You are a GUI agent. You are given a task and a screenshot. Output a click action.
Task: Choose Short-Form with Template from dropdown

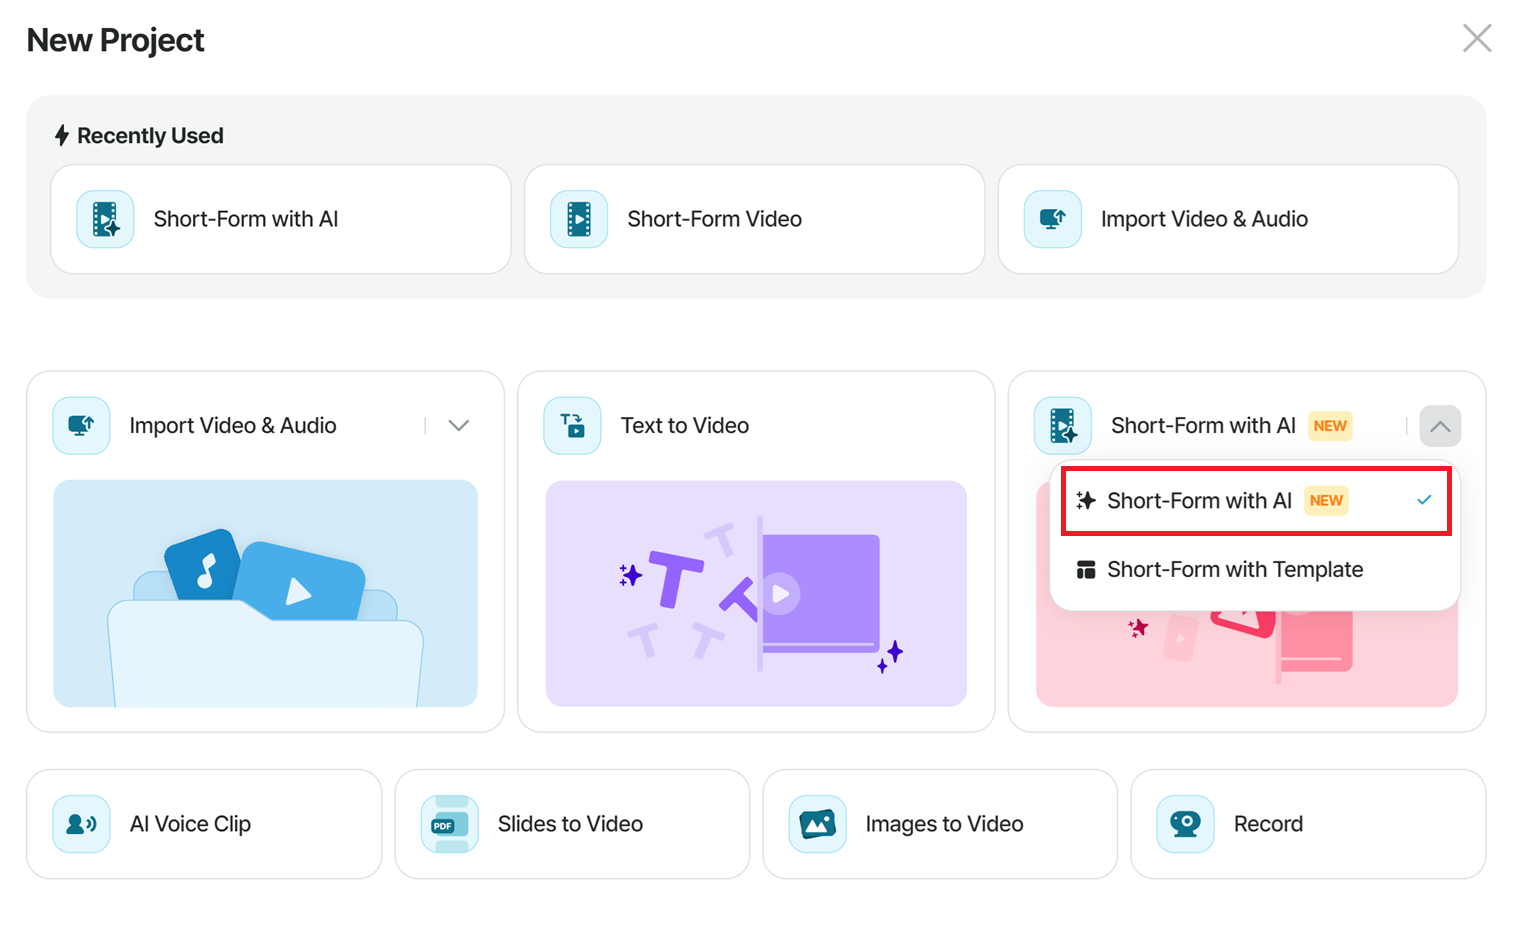(1256, 569)
